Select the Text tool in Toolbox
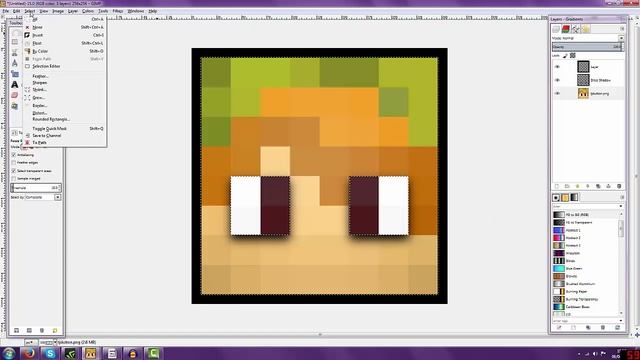The image size is (640, 360). pos(15,84)
